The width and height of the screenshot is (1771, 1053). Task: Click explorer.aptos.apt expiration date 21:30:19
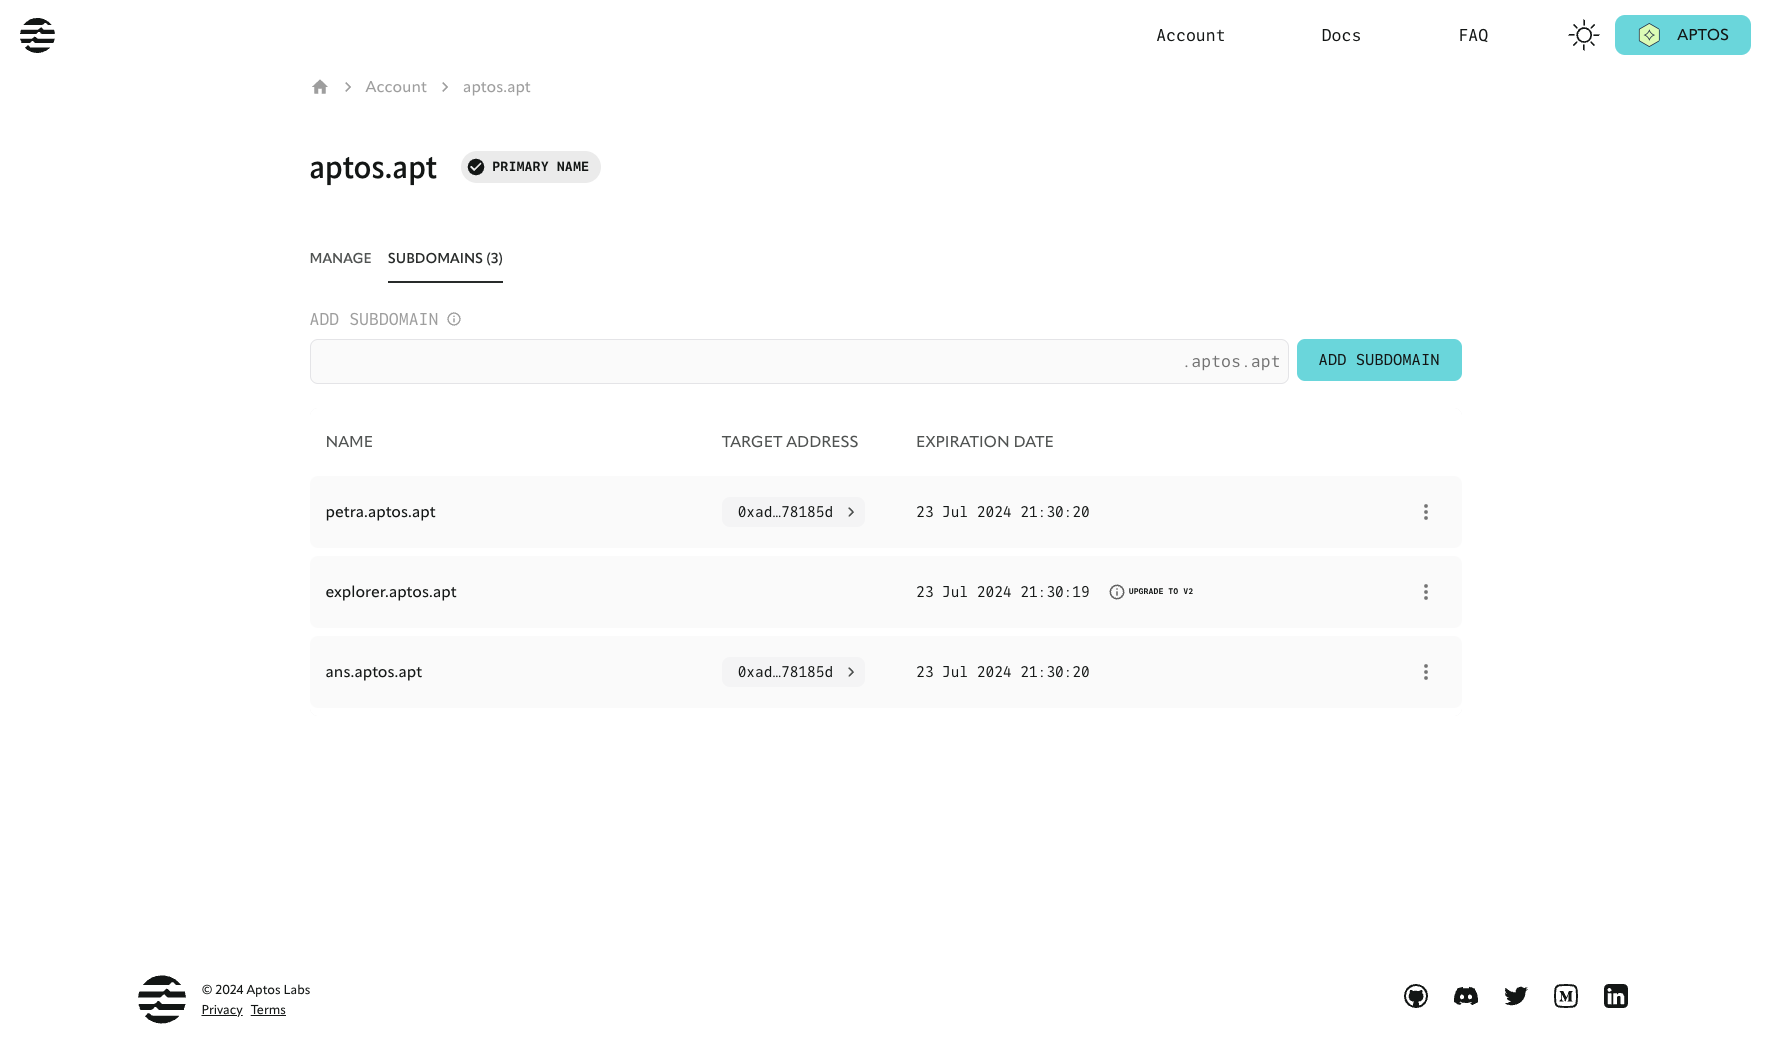pyautogui.click(x=1003, y=592)
